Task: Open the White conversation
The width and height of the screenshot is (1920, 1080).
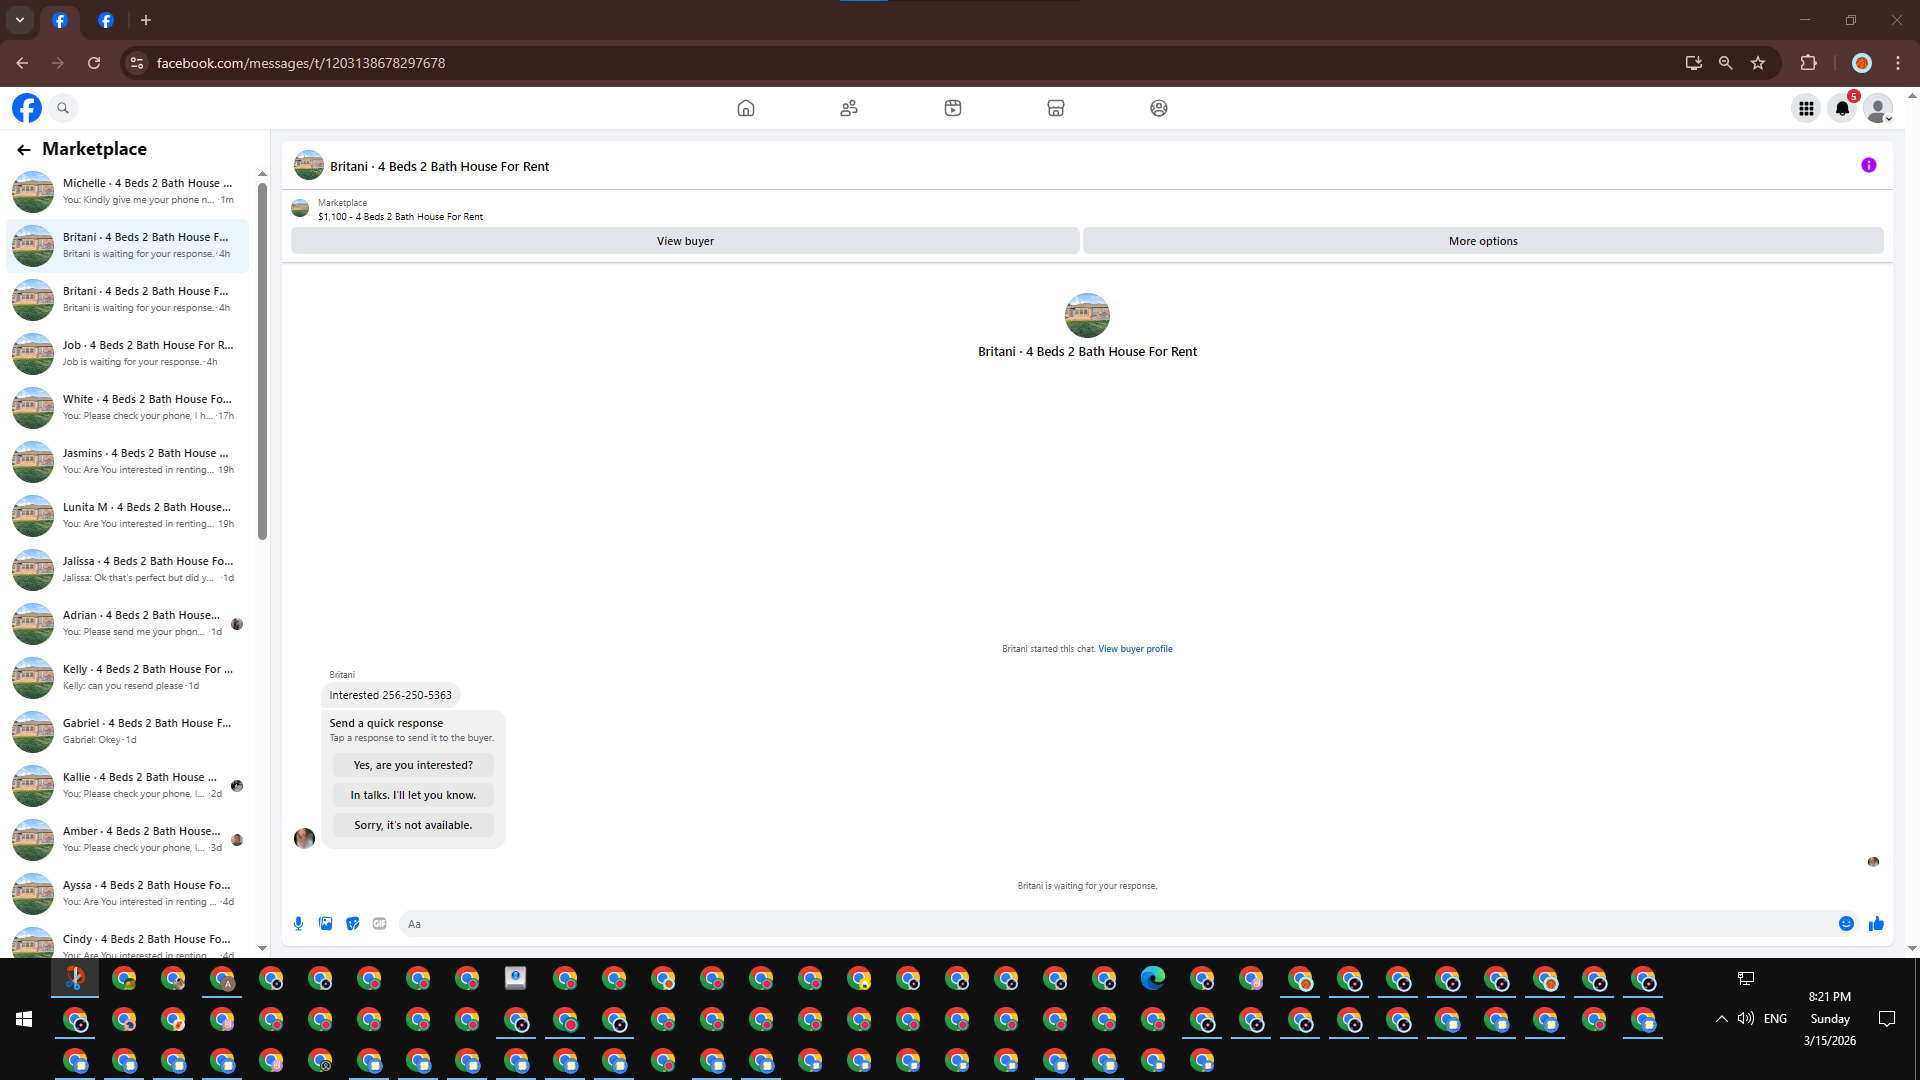Action: click(x=128, y=408)
